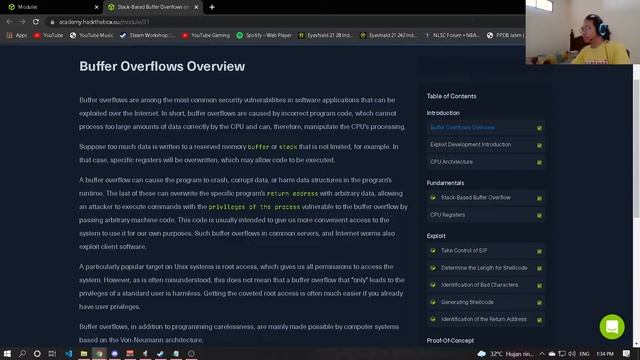The image size is (640, 360).
Task: Click cube icon beside Identification of Return Address
Action: point(433,319)
